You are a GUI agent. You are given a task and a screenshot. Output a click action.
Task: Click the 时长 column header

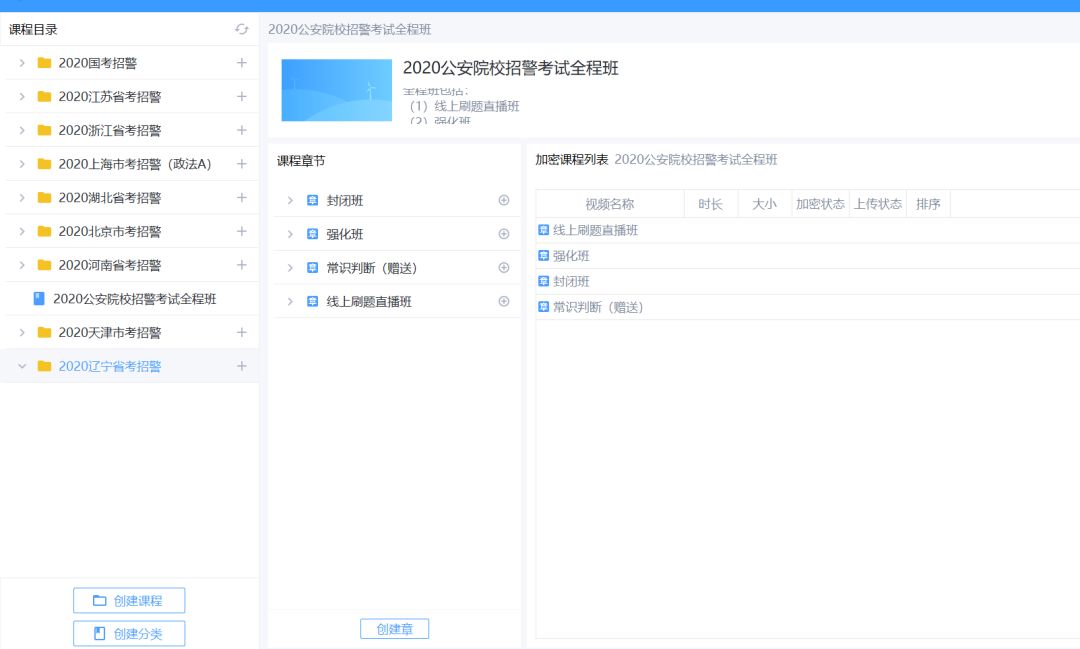pyautogui.click(x=710, y=204)
